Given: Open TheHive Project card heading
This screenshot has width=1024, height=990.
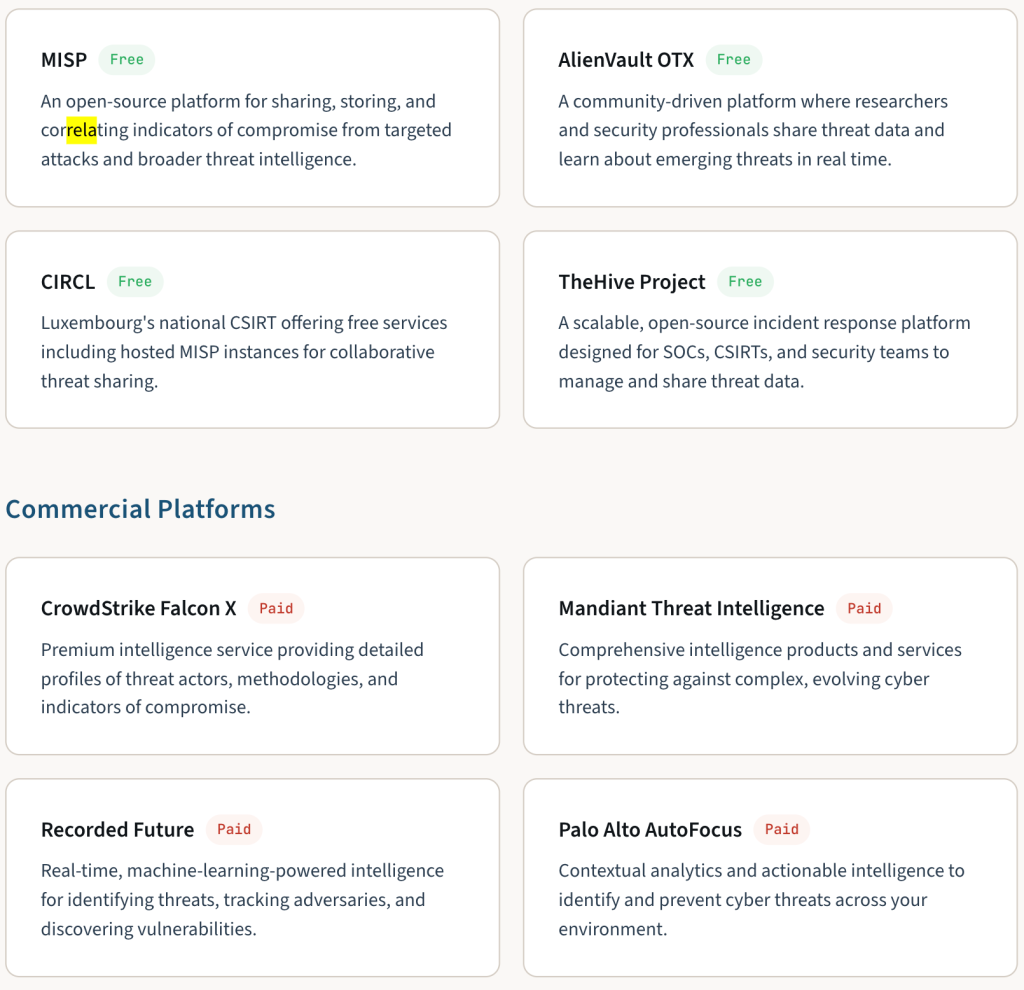Looking at the screenshot, I should click(x=632, y=282).
